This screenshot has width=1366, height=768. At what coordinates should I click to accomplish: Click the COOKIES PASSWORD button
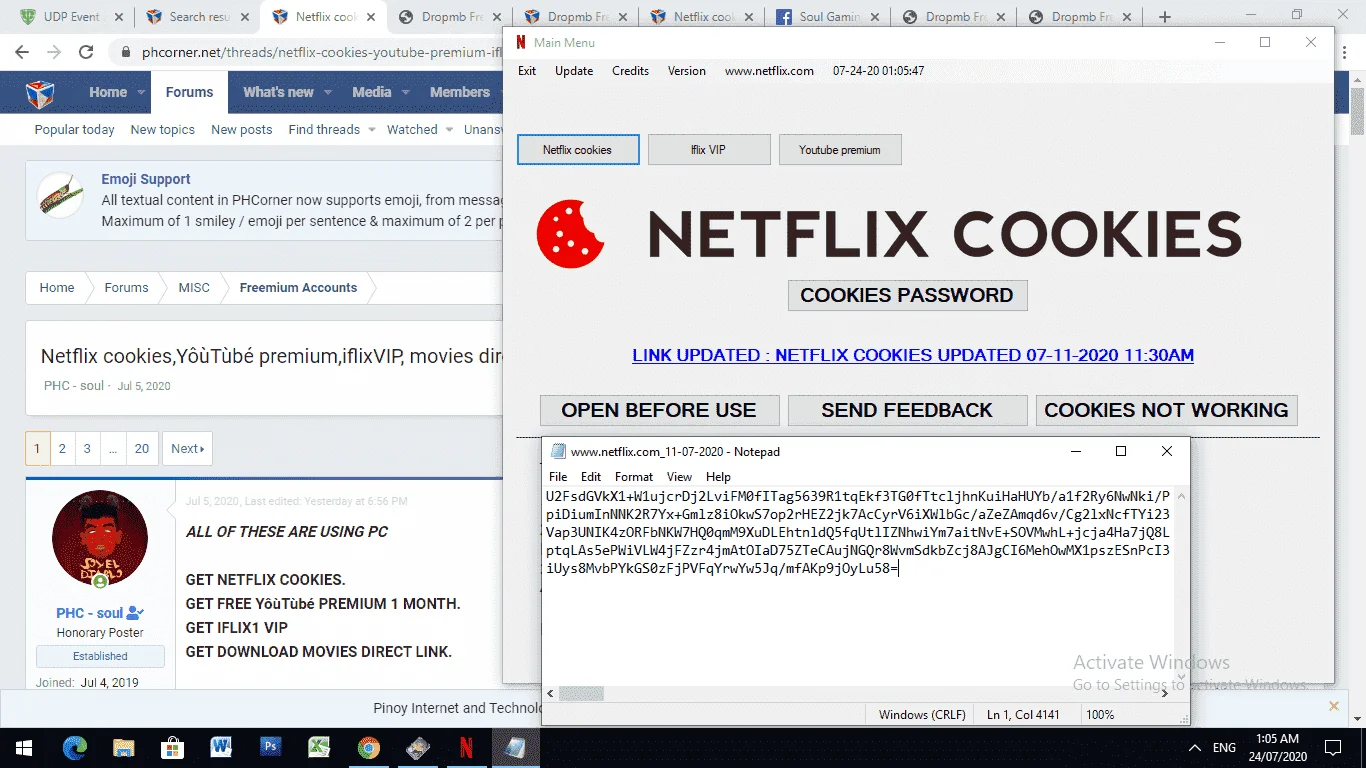(x=907, y=295)
